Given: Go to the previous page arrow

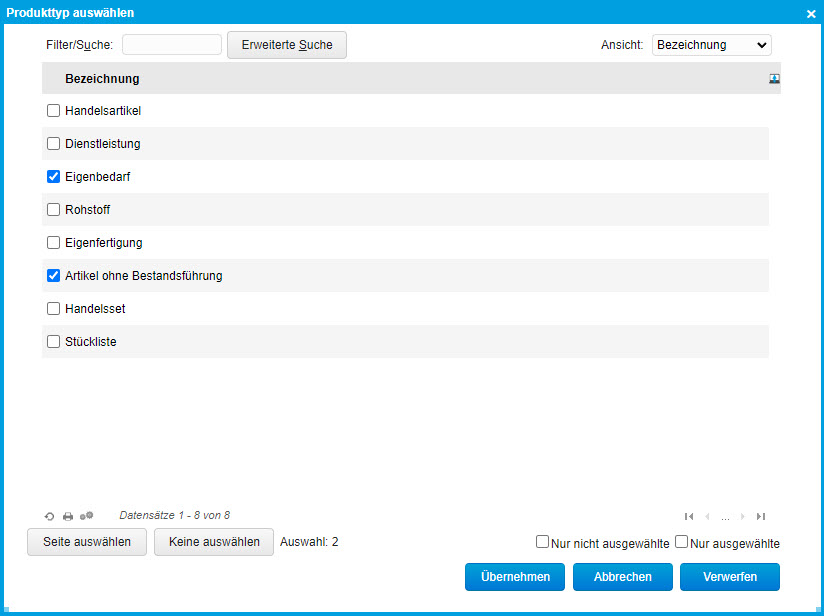Looking at the screenshot, I should (x=708, y=516).
